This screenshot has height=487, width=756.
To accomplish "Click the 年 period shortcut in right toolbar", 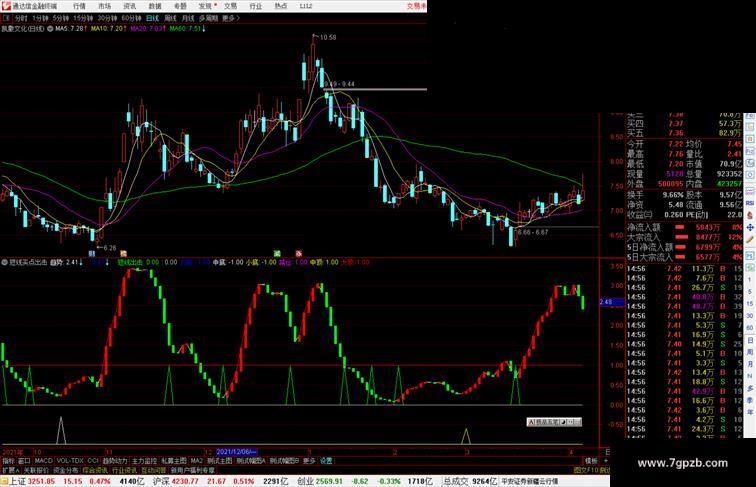I will (750, 412).
